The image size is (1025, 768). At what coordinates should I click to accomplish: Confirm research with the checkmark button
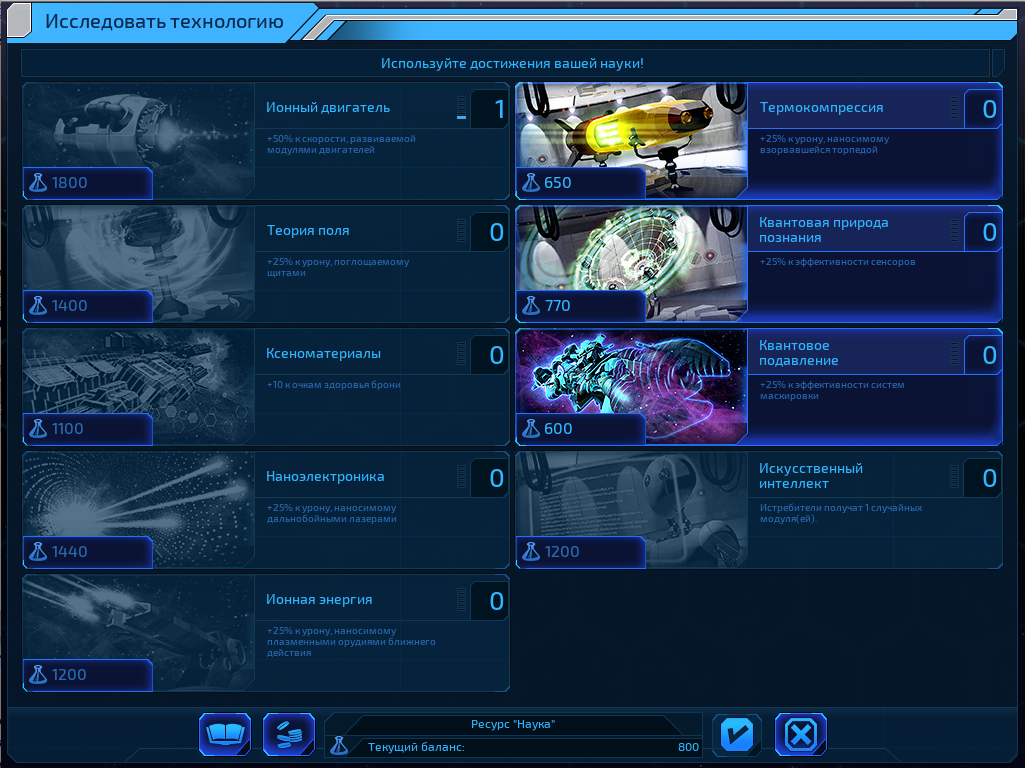pyautogui.click(x=737, y=735)
